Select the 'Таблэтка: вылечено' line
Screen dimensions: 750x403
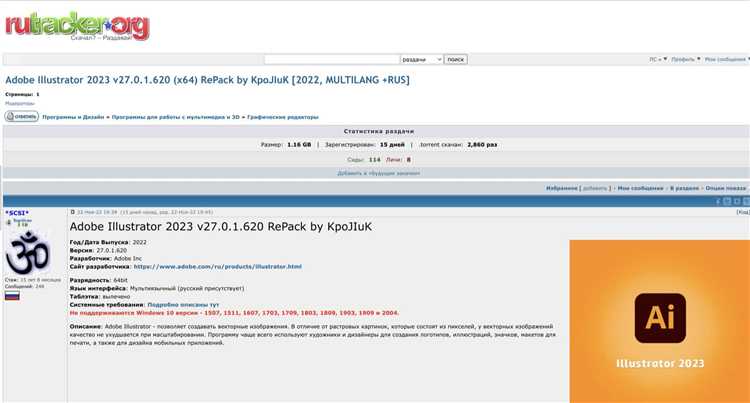[x=100, y=296]
